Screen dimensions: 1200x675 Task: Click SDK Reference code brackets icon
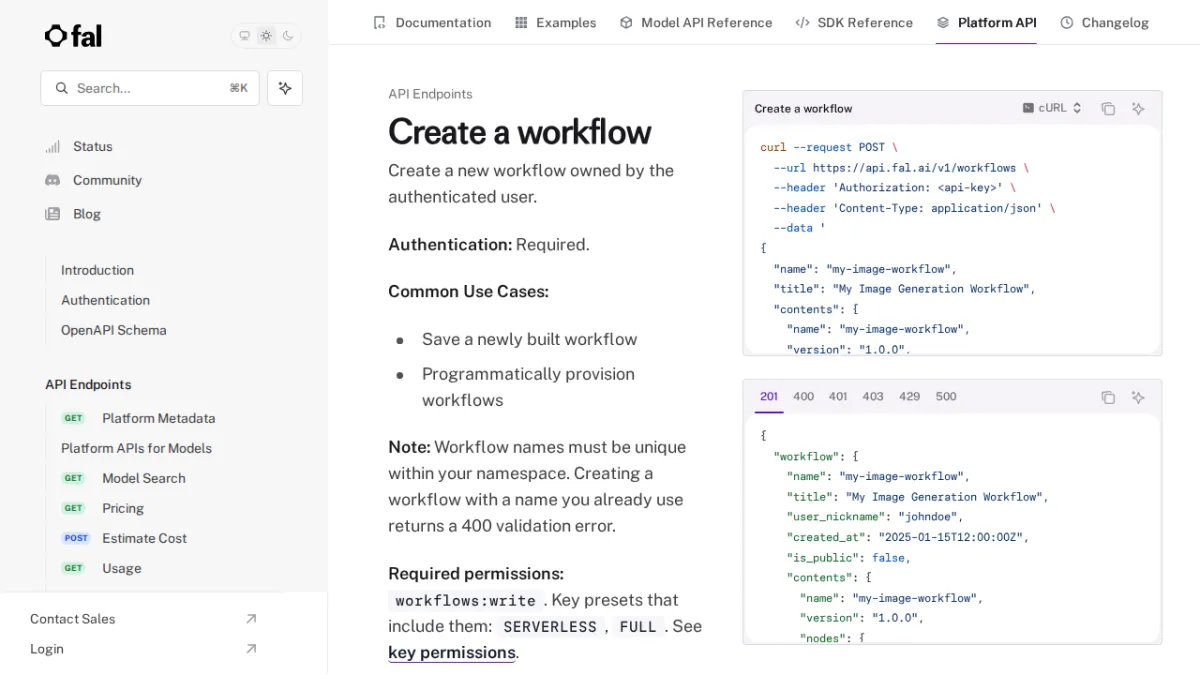[x=802, y=22]
